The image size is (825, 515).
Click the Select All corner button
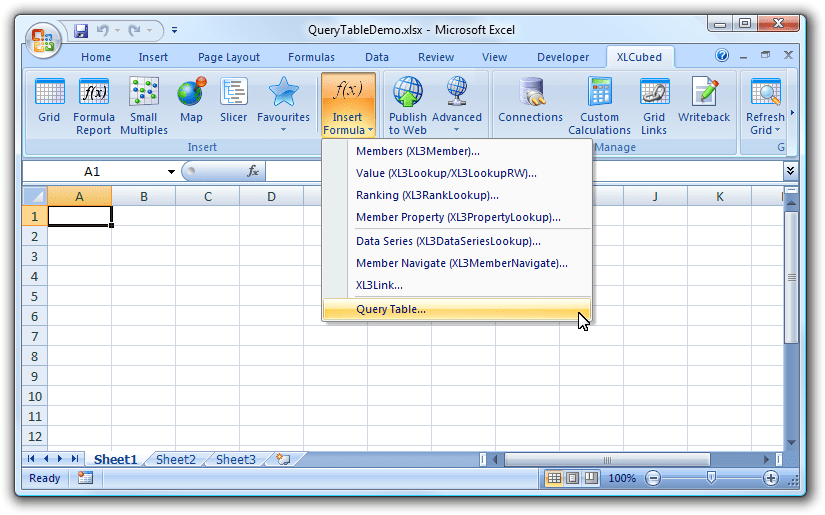(x=35, y=197)
